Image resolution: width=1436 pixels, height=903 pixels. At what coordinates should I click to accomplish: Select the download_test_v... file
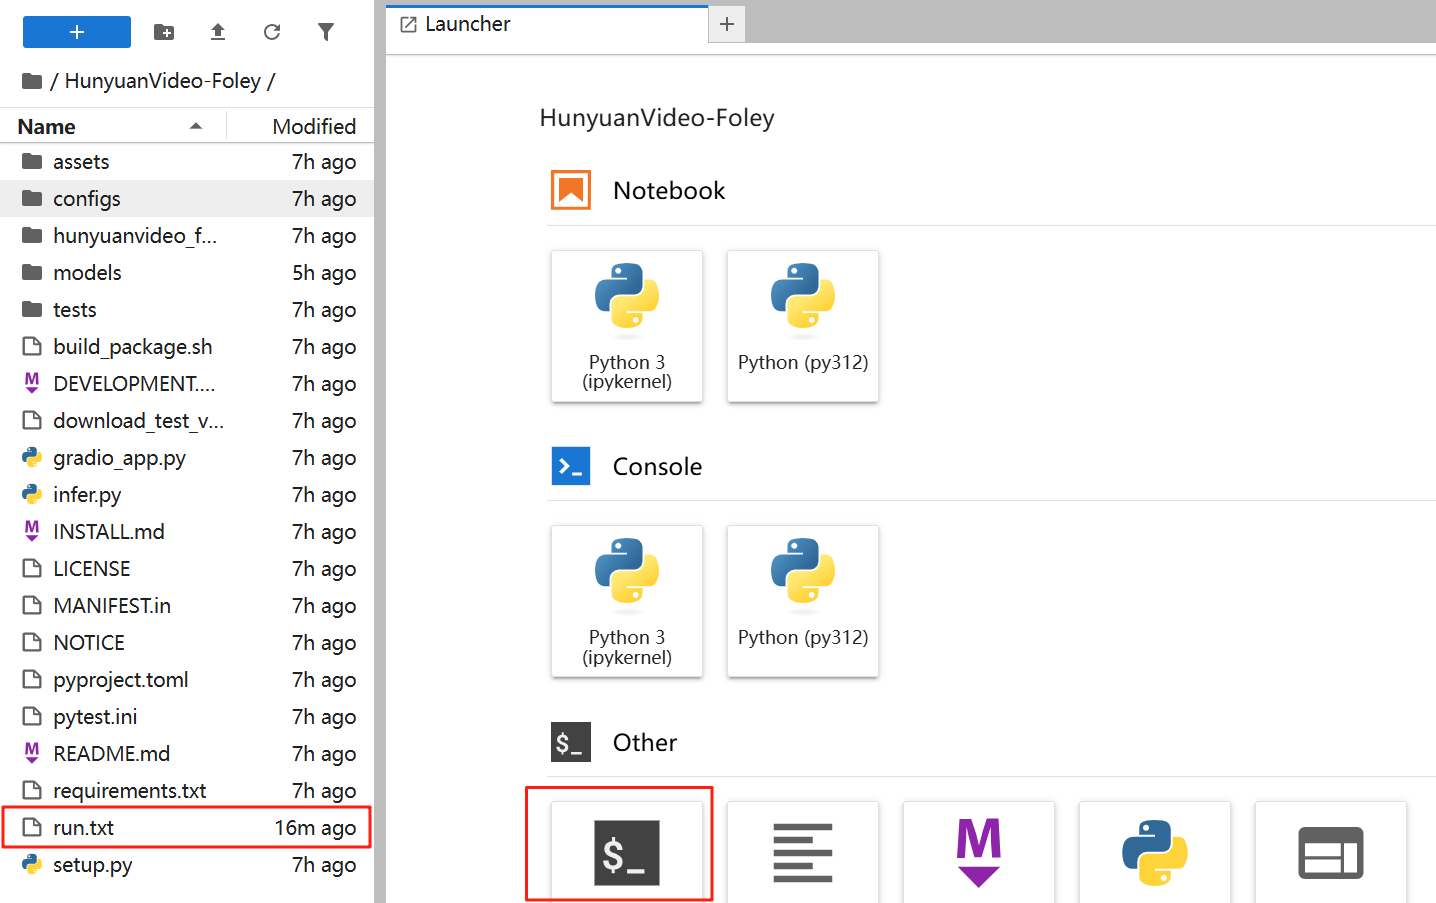point(187,421)
